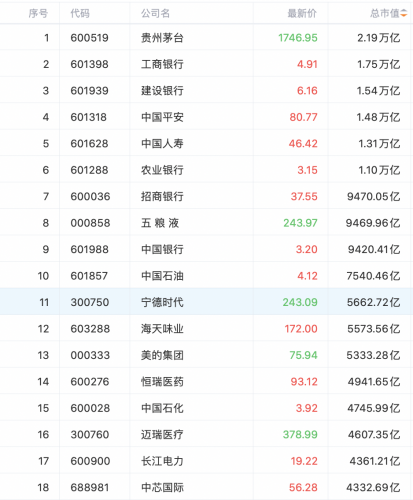Click the 公司名 column header

pos(155,13)
